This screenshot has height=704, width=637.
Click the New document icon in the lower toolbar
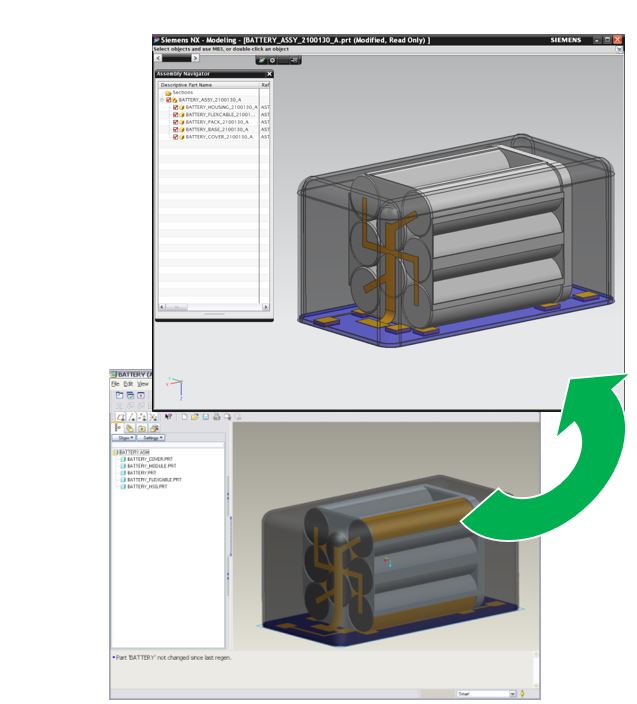tap(184, 417)
